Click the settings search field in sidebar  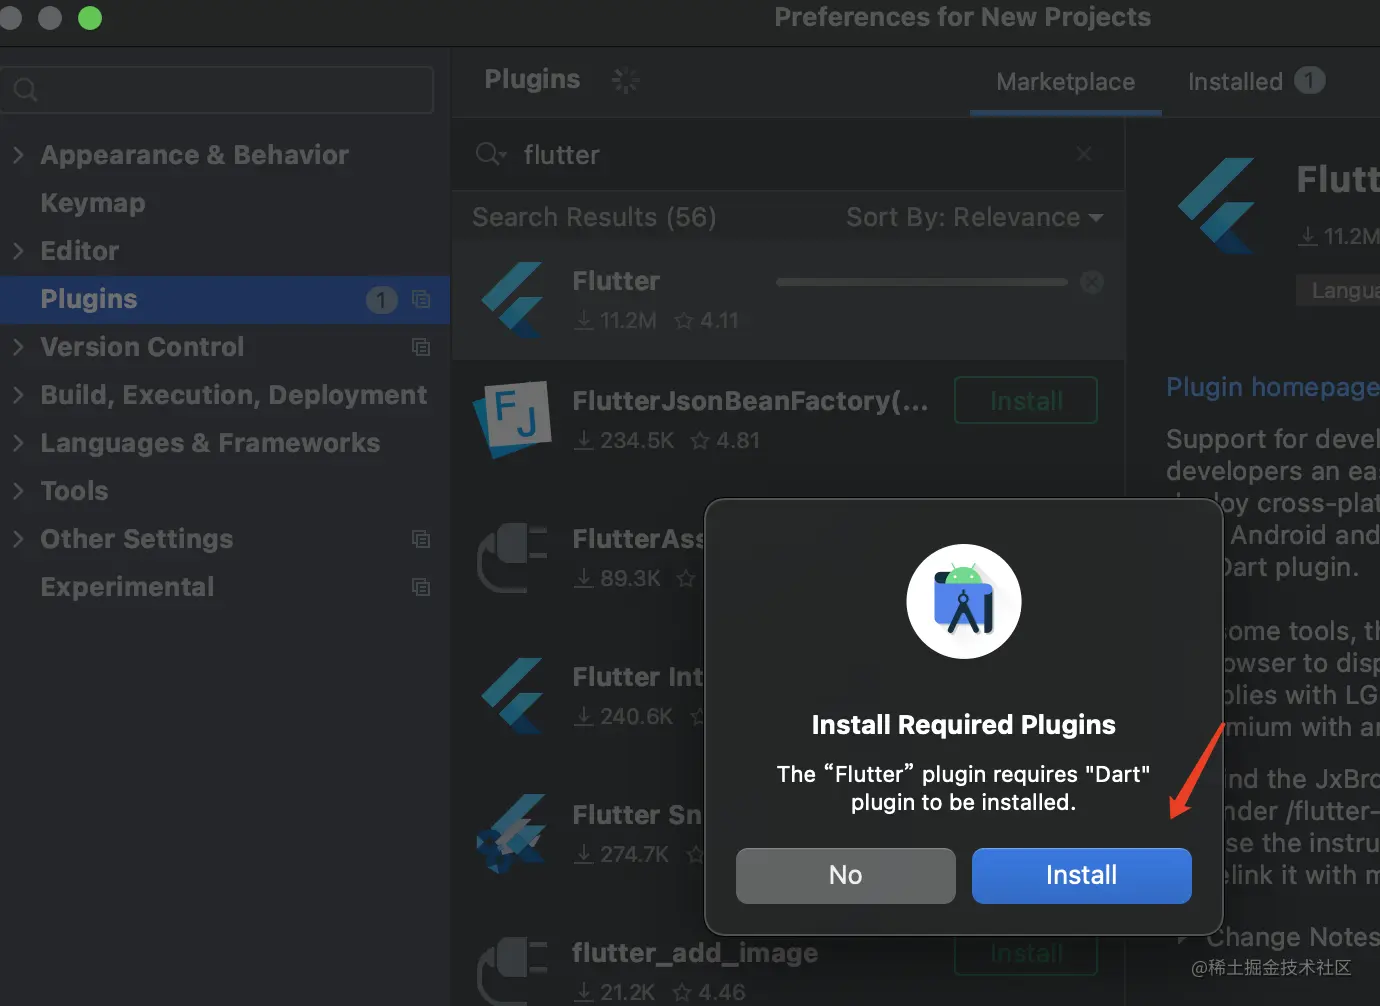[218, 90]
